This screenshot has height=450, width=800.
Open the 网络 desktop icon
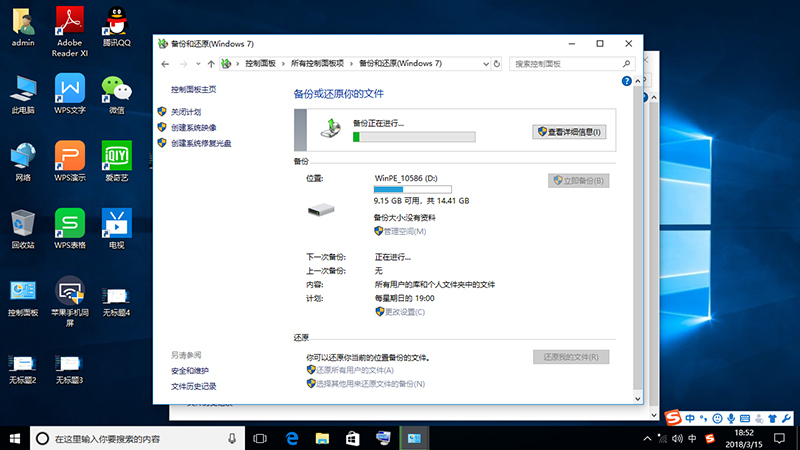click(23, 162)
